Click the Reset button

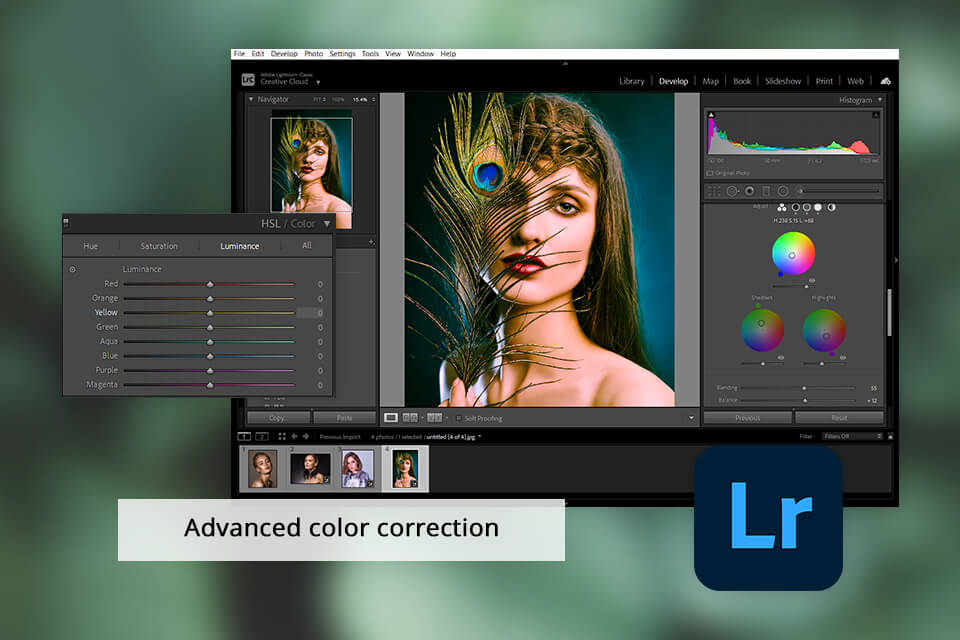[839, 418]
